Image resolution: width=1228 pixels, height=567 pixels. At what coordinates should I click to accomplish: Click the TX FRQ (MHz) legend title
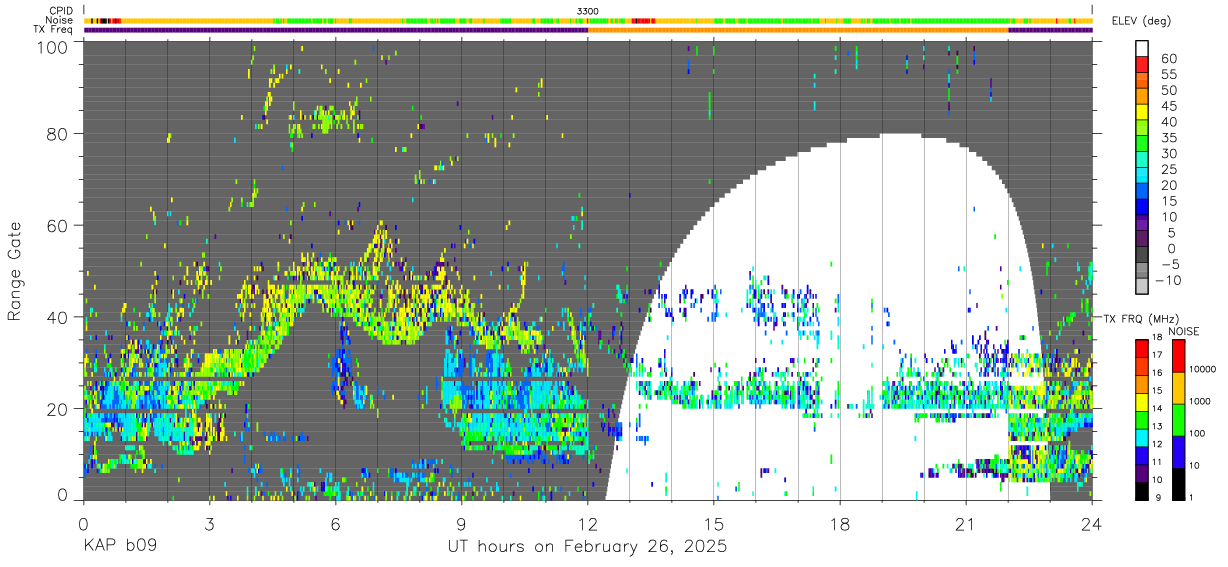coord(1141,319)
